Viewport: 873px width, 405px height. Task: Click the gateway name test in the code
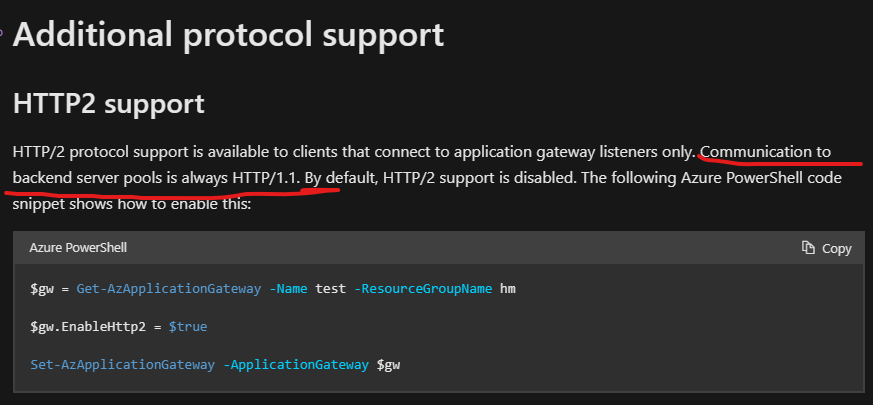[x=330, y=289]
